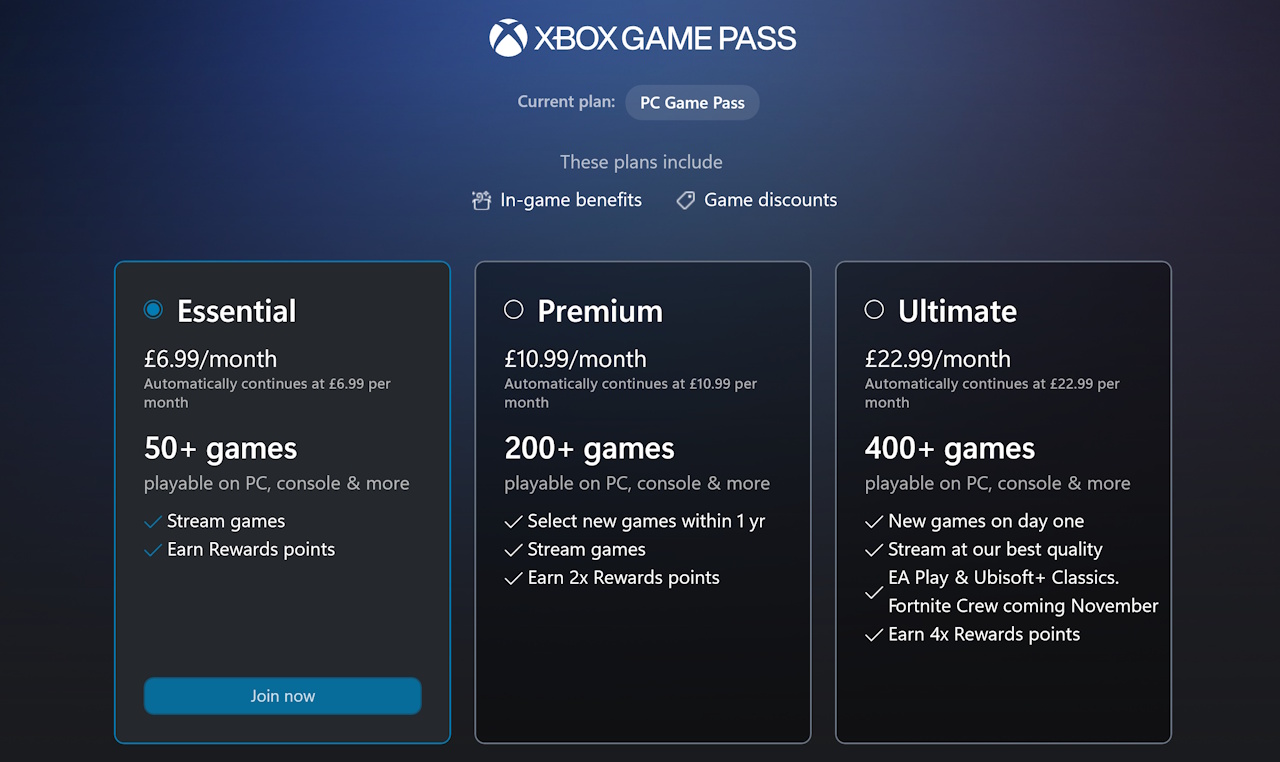Click the Join now button

282,696
